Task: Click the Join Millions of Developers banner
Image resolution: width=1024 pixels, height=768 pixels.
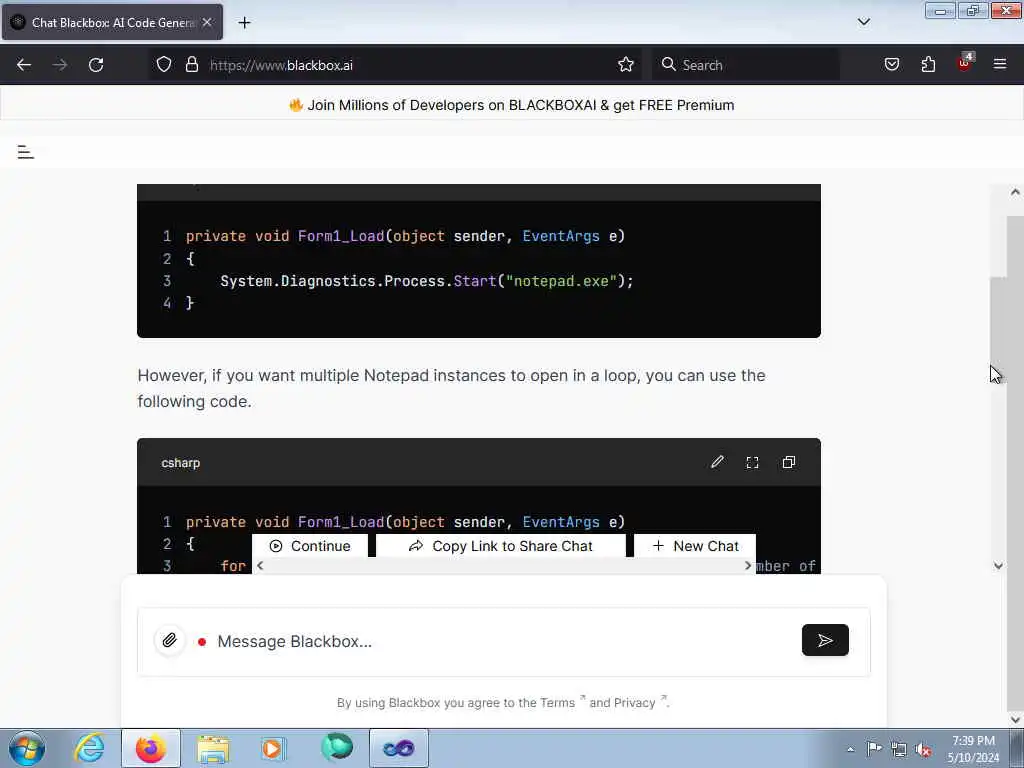Action: coord(512,105)
